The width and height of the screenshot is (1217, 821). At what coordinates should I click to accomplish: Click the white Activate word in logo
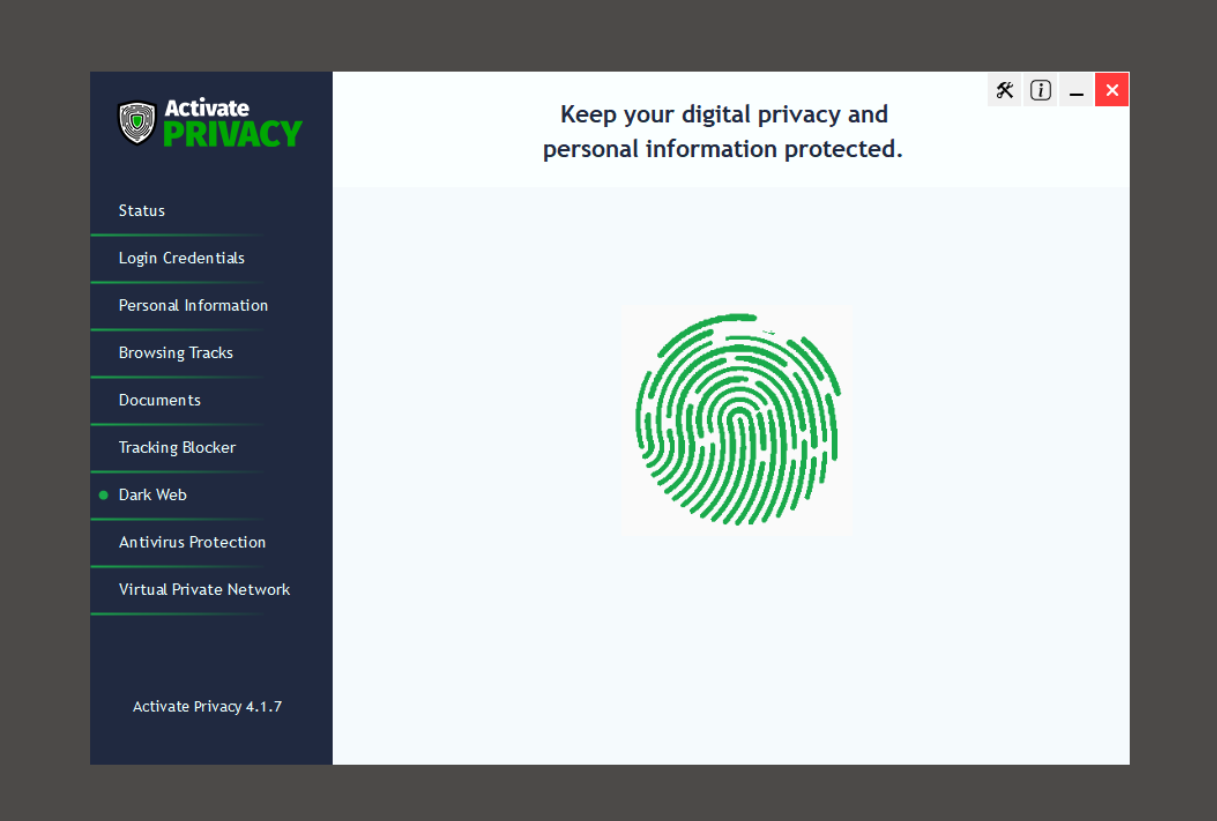(x=207, y=108)
